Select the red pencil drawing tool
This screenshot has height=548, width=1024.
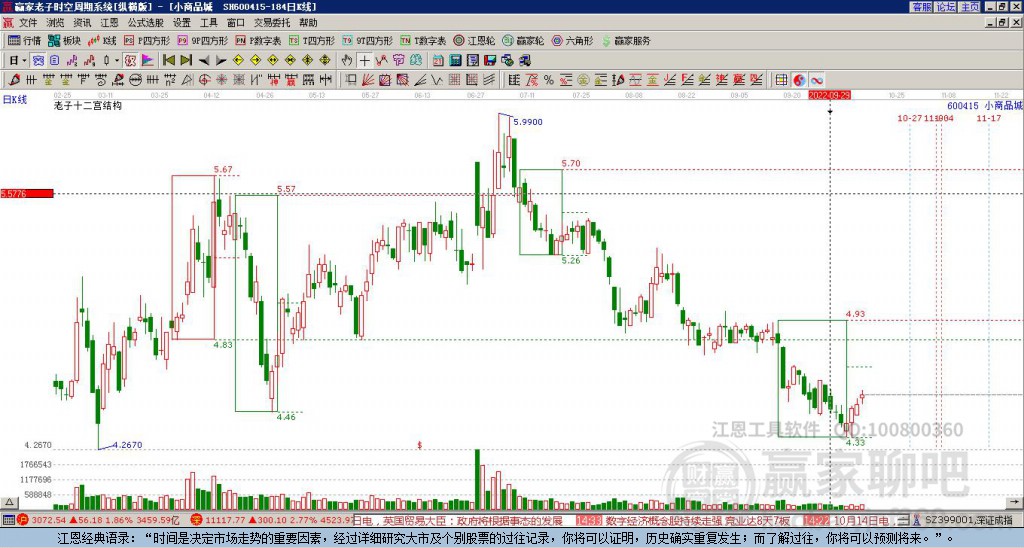14,80
